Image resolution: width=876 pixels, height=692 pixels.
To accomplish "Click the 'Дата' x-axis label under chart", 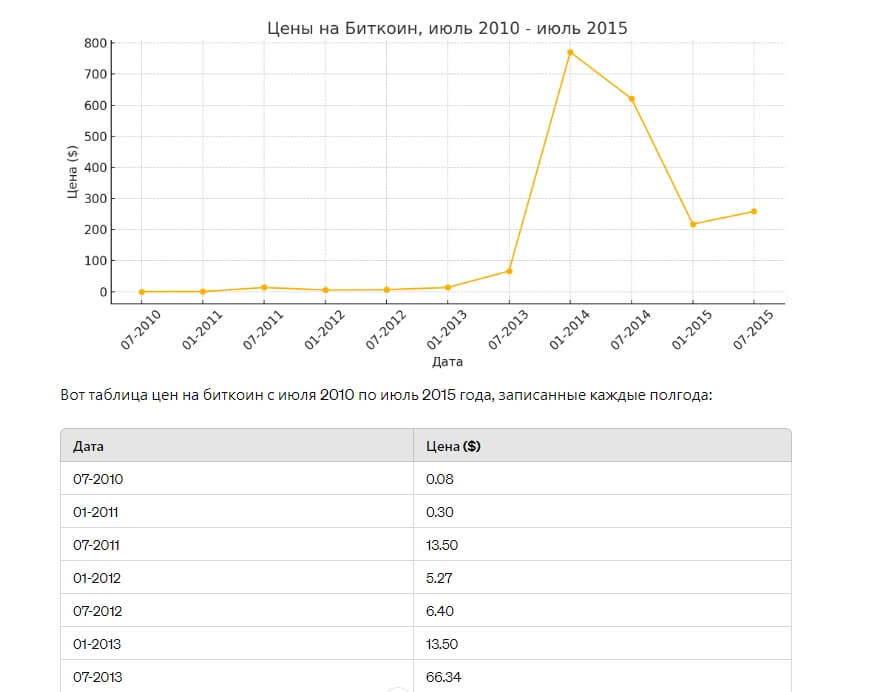I will click(x=447, y=362).
